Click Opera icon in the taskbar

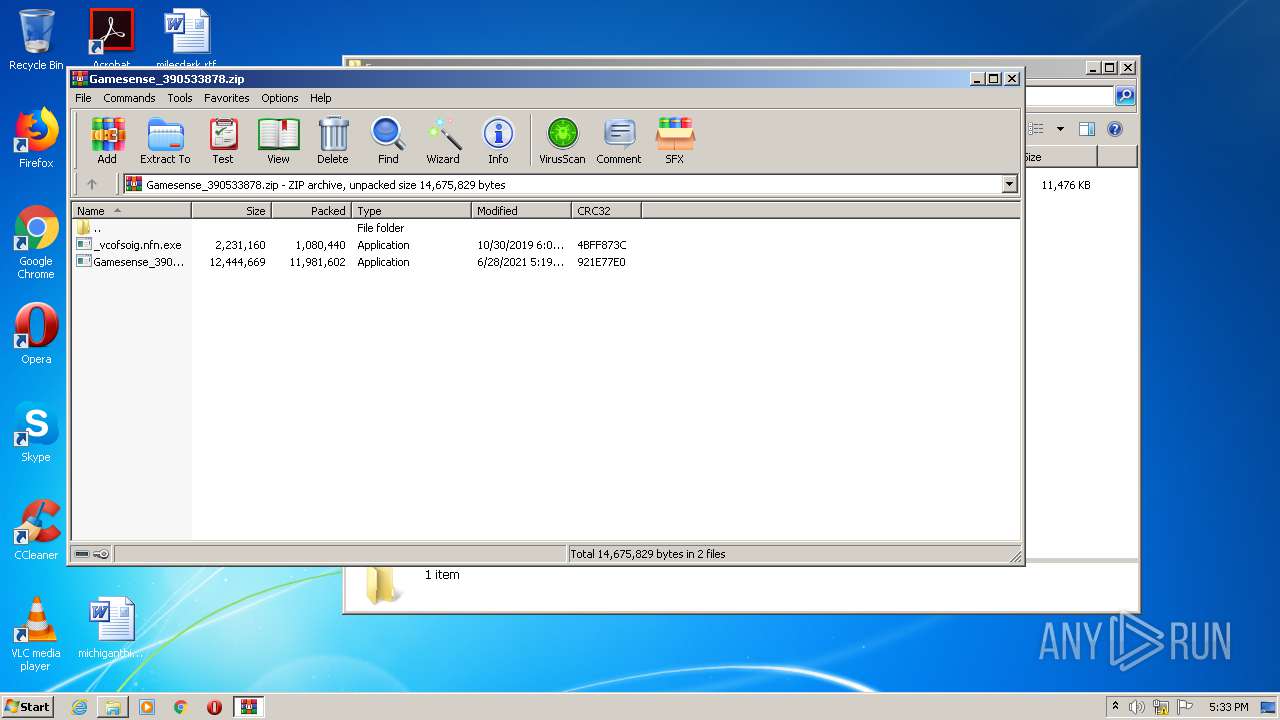tap(214, 707)
